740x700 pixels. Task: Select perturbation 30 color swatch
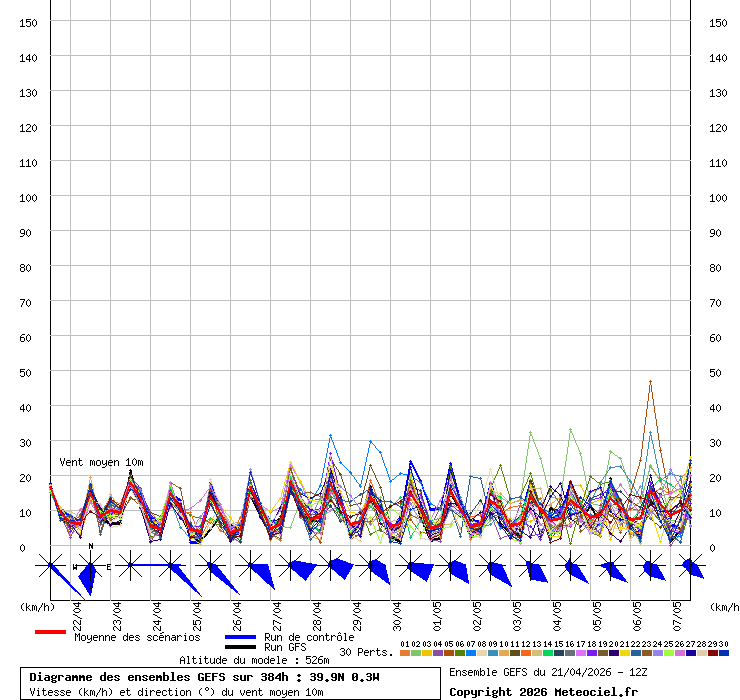pyautogui.click(x=724, y=653)
